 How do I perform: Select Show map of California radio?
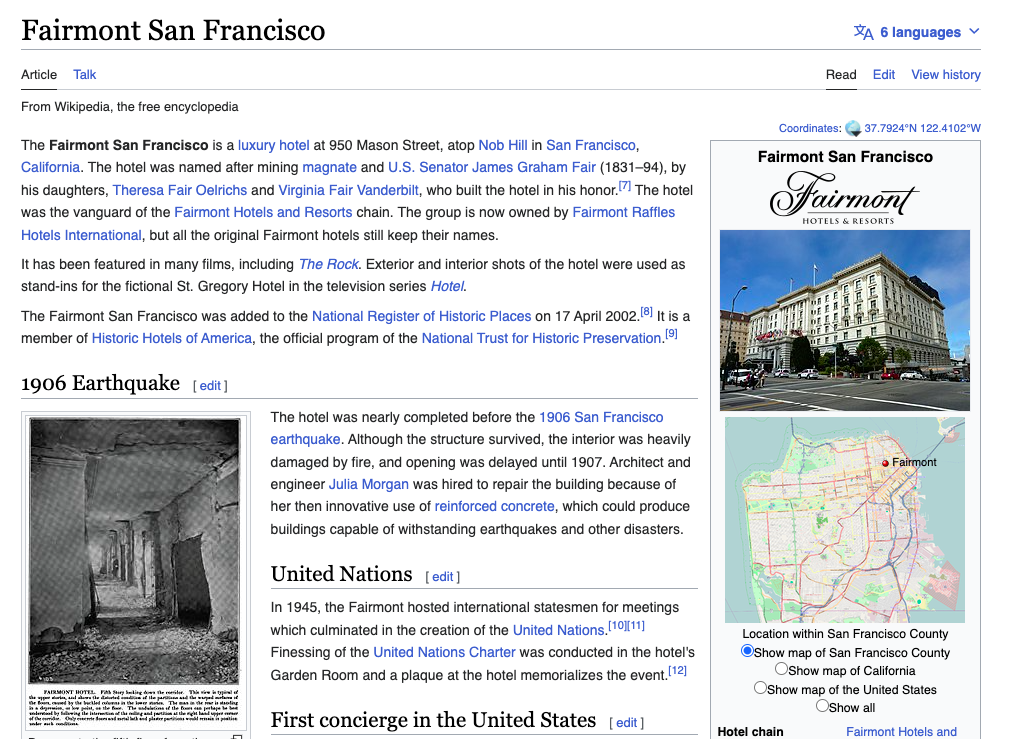tap(782, 669)
